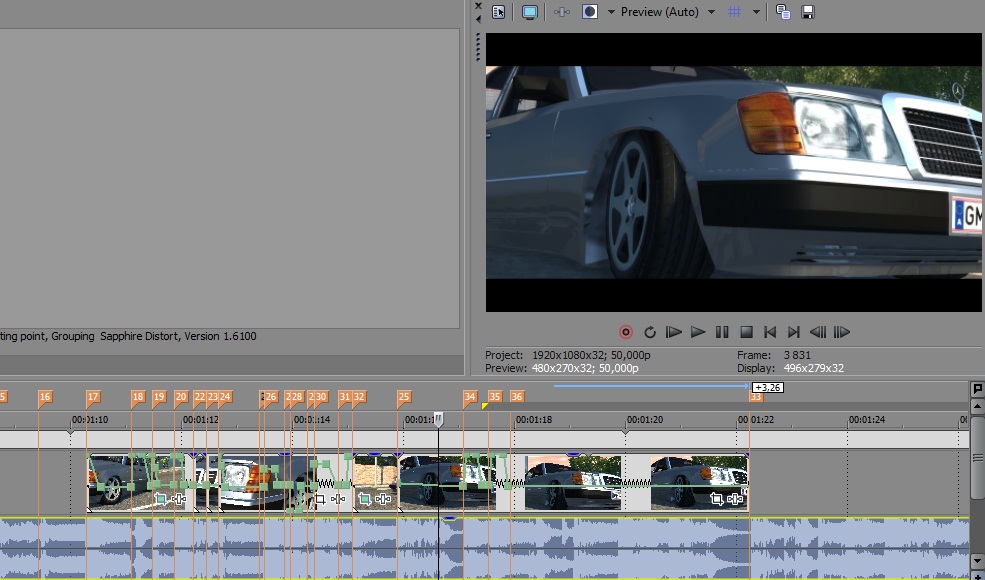Enable the grid overlay icon
985x580 pixels.
coord(734,12)
